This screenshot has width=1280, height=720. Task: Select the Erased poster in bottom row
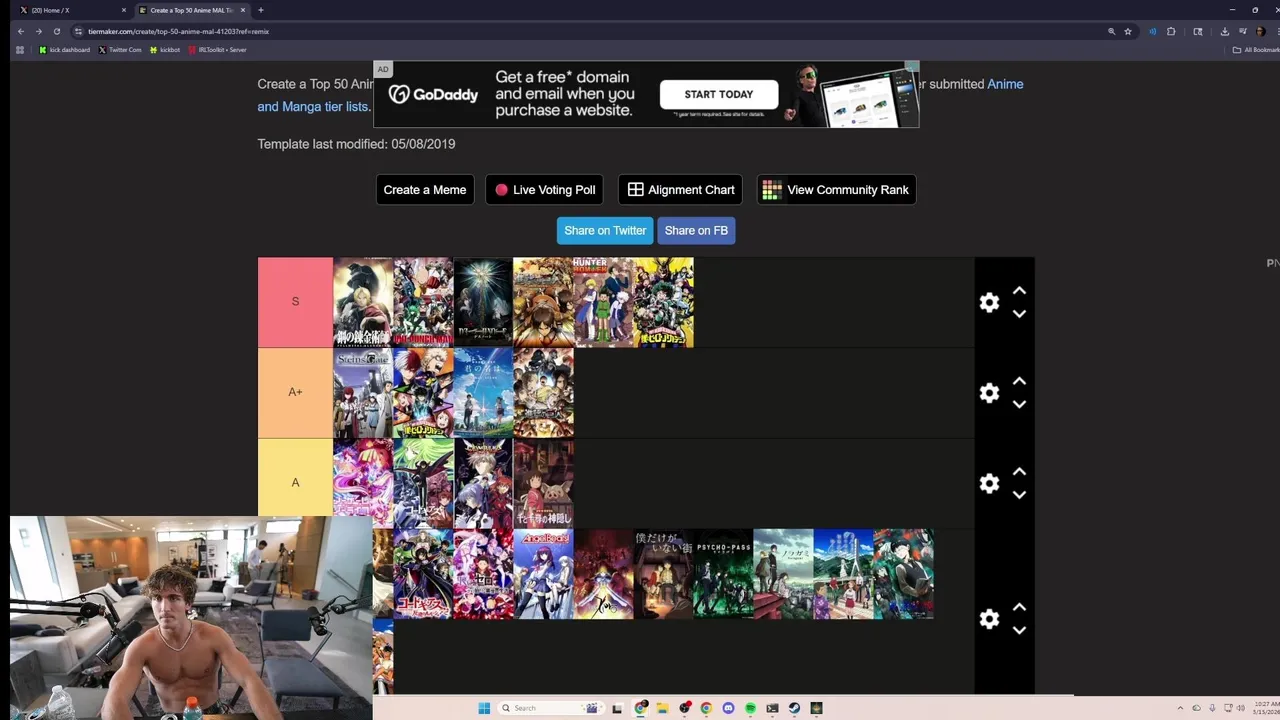663,574
